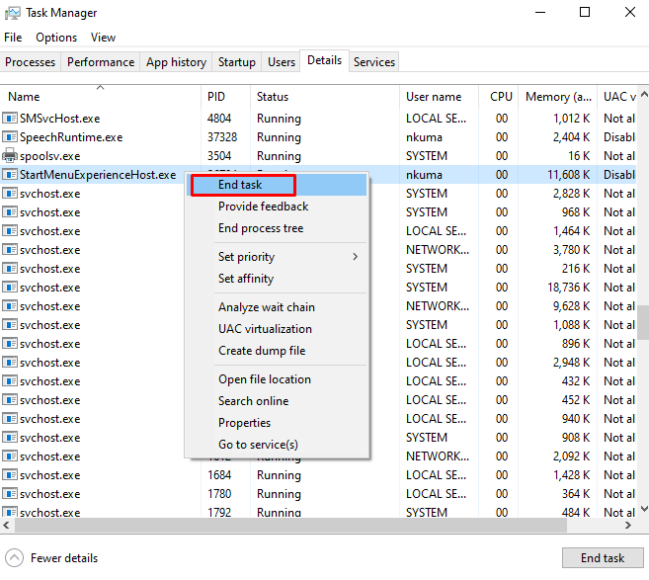
Task: Switch to the Startup tab
Action: click(x=237, y=62)
